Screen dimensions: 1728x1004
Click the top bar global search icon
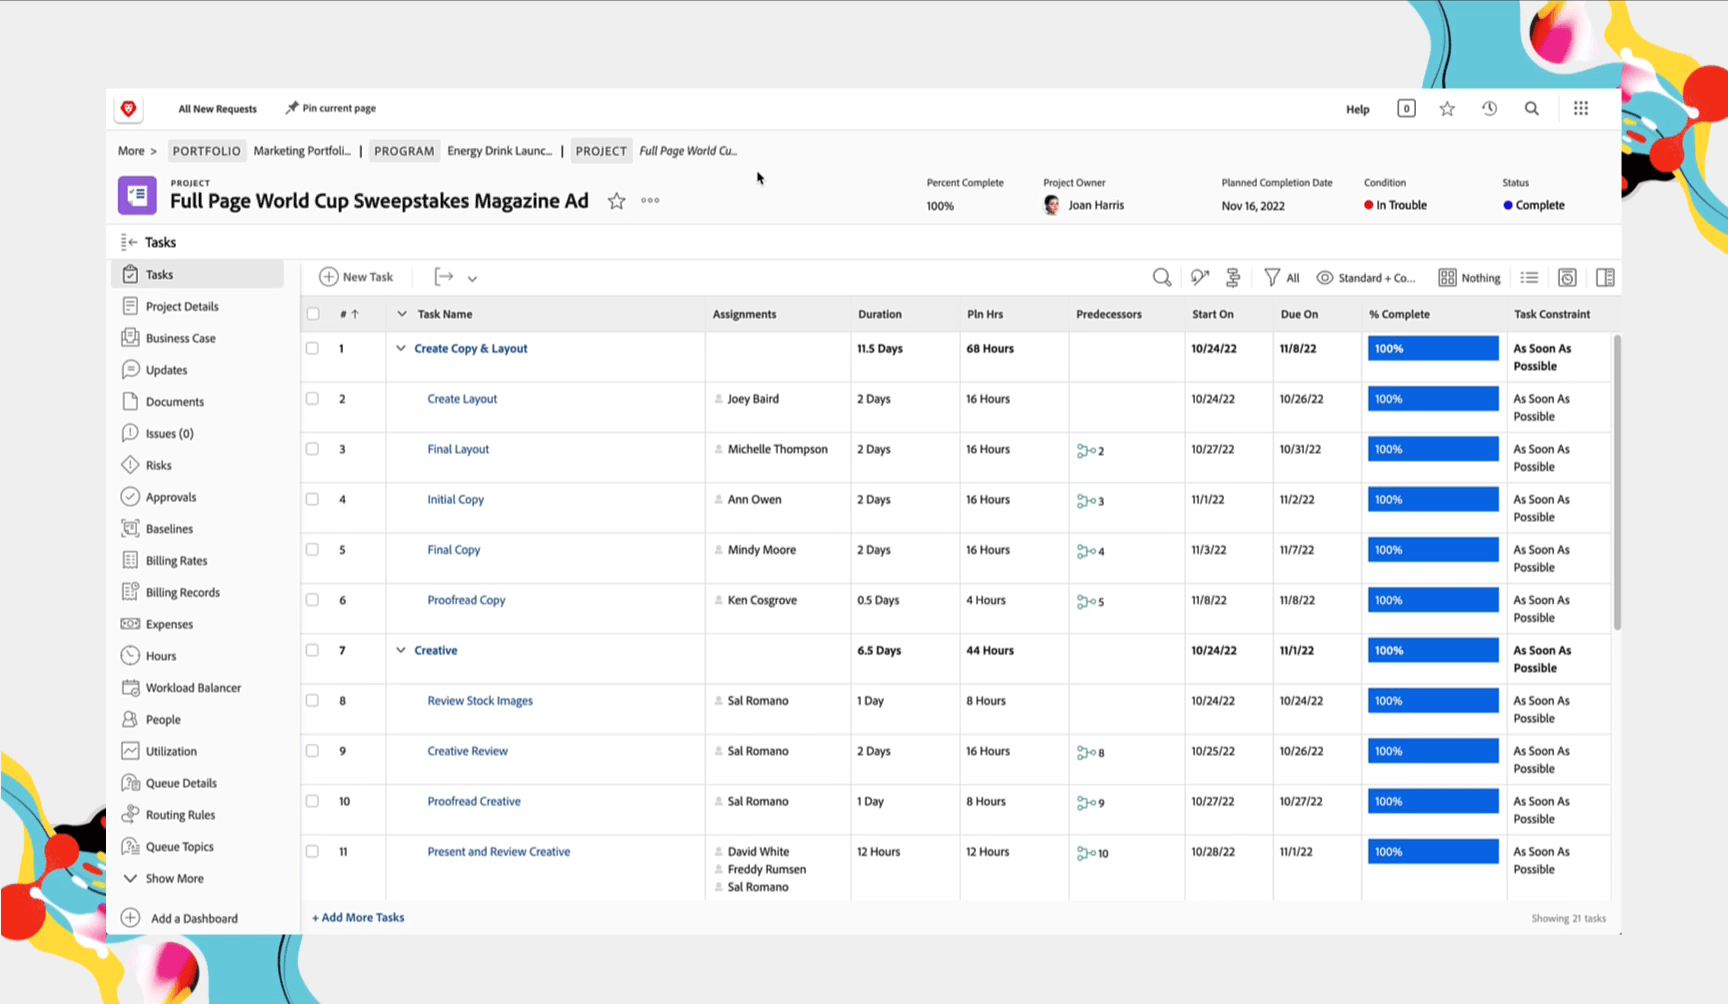click(x=1531, y=109)
